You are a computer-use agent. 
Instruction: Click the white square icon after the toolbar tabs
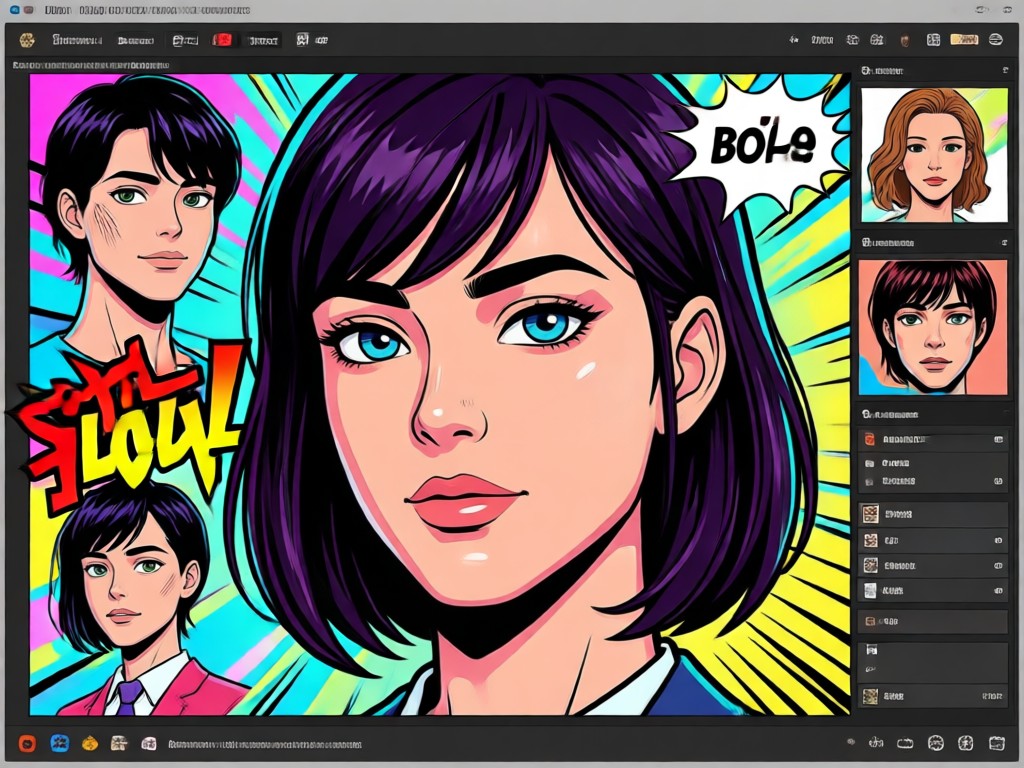point(302,40)
